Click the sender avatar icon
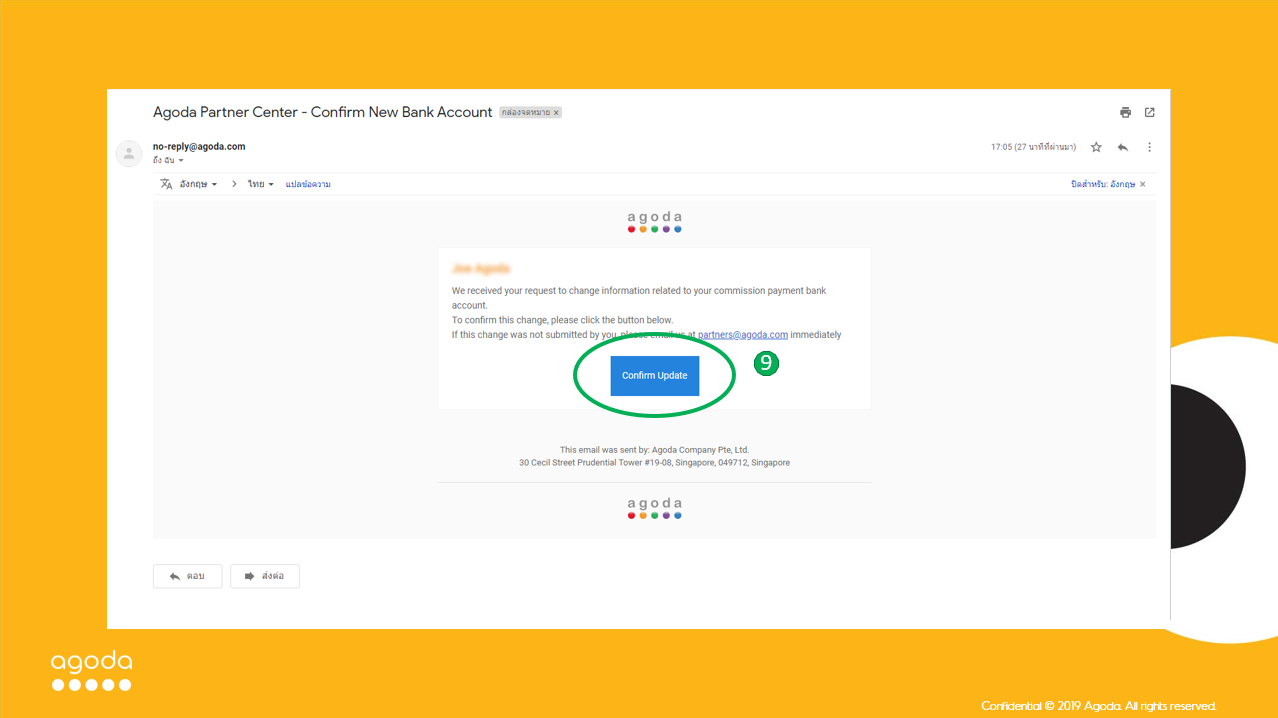The height and width of the screenshot is (718, 1278). click(129, 153)
